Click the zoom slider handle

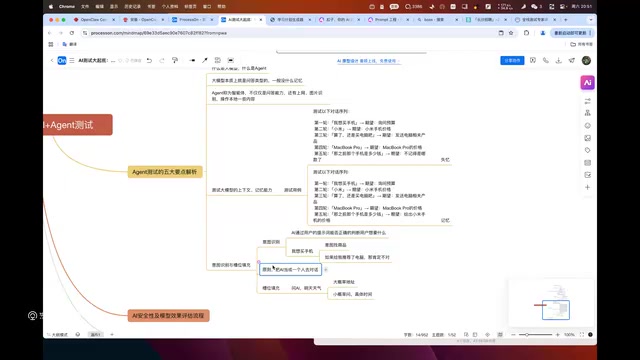pyautogui.click(x=527, y=334)
